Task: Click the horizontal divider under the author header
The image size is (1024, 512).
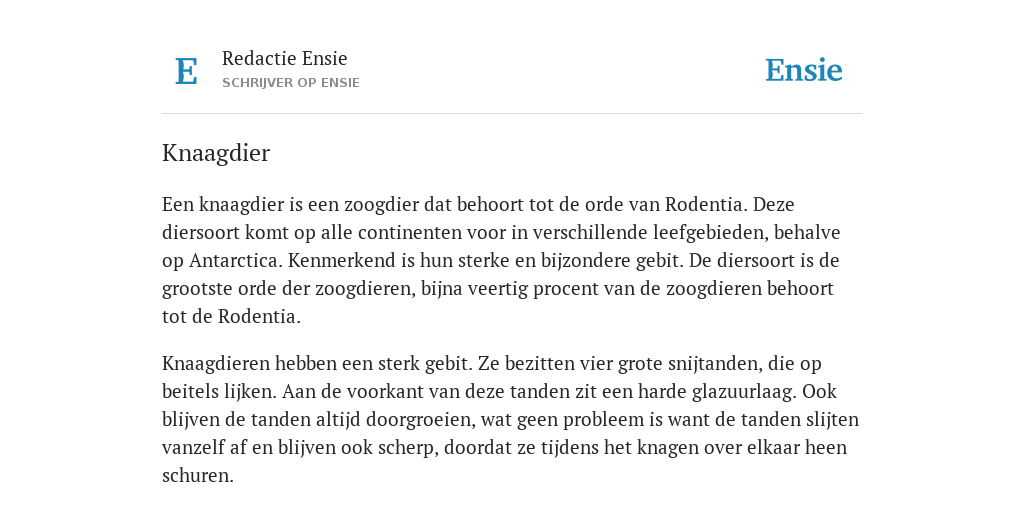Action: tap(511, 114)
